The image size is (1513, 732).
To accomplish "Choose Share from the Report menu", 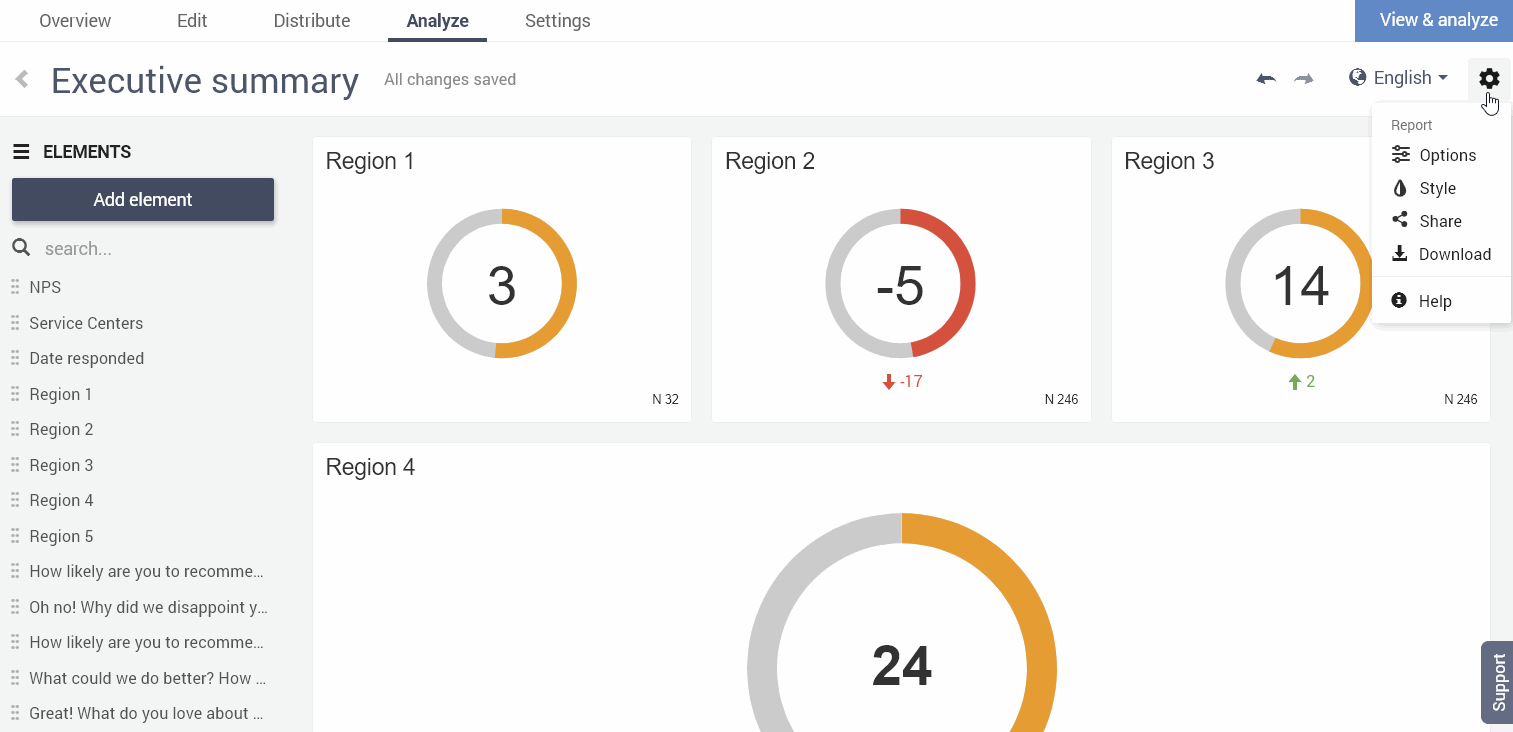I will (x=1441, y=221).
